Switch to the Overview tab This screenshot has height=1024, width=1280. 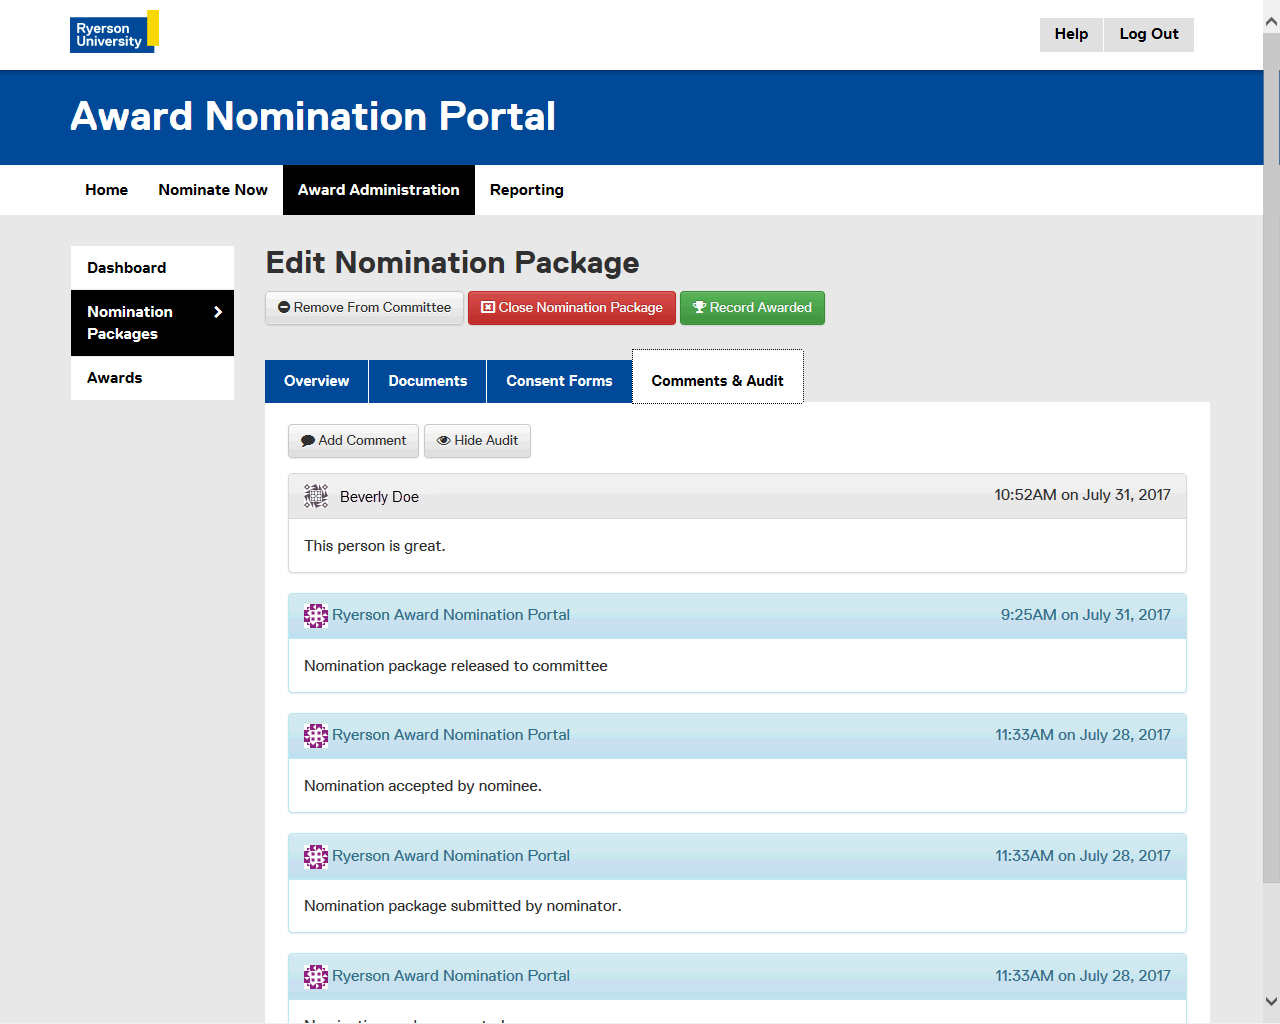tap(316, 381)
